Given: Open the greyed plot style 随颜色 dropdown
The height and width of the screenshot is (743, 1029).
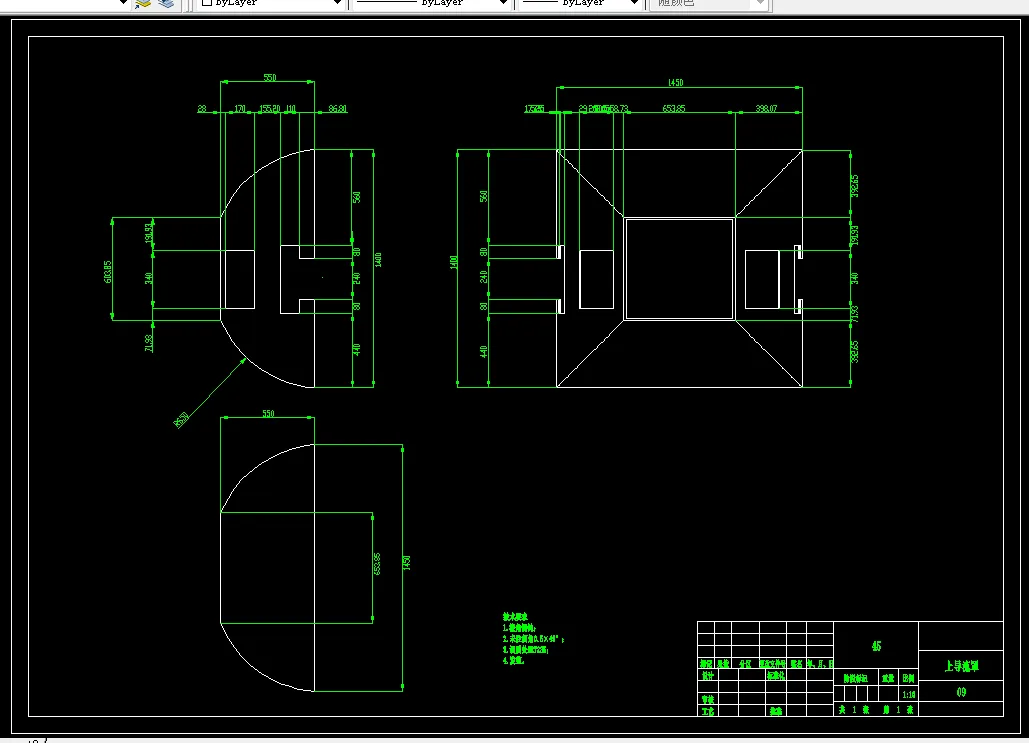Looking at the screenshot, I should coord(707,3).
